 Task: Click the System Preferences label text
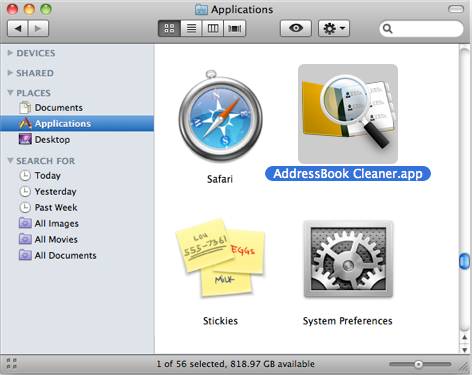[348, 321]
